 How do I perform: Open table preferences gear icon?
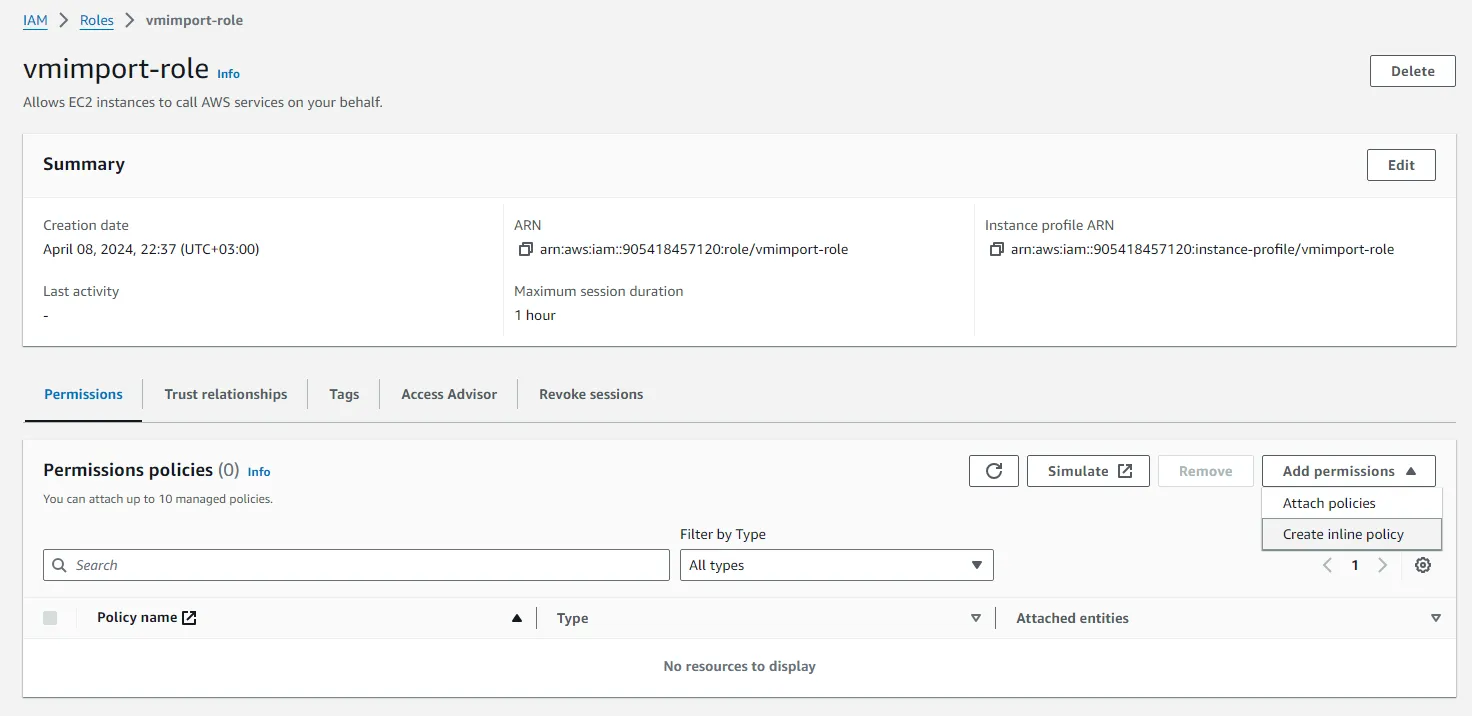coord(1423,565)
